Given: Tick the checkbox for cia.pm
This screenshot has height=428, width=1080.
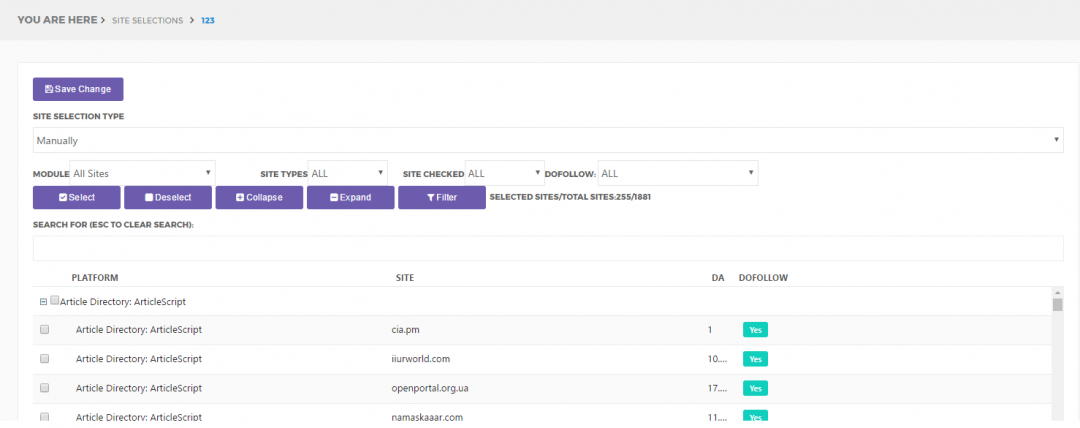Looking at the screenshot, I should pyautogui.click(x=44, y=329).
